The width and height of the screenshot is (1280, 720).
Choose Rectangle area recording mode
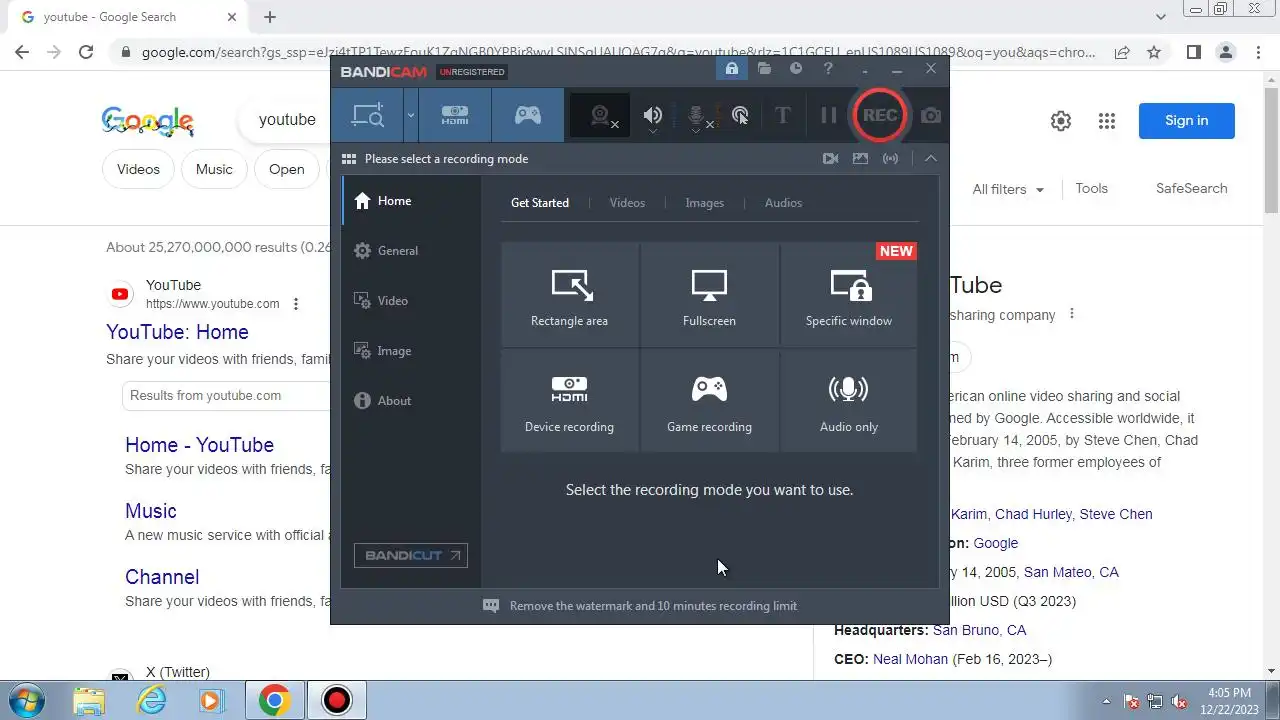tap(569, 295)
